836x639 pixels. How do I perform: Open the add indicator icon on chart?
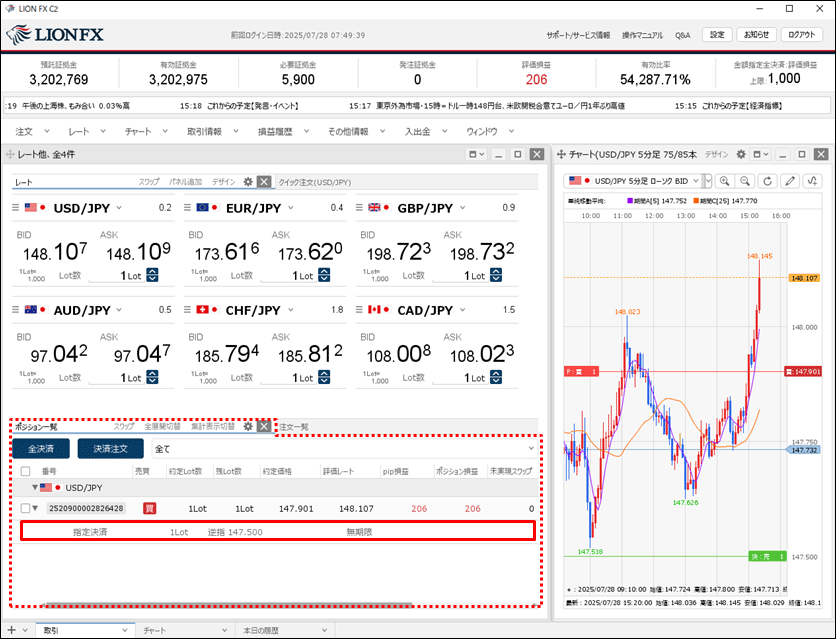click(812, 181)
